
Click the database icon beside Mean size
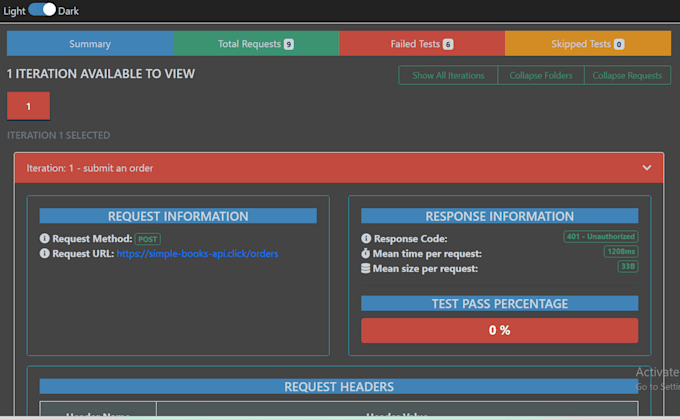coord(366,268)
